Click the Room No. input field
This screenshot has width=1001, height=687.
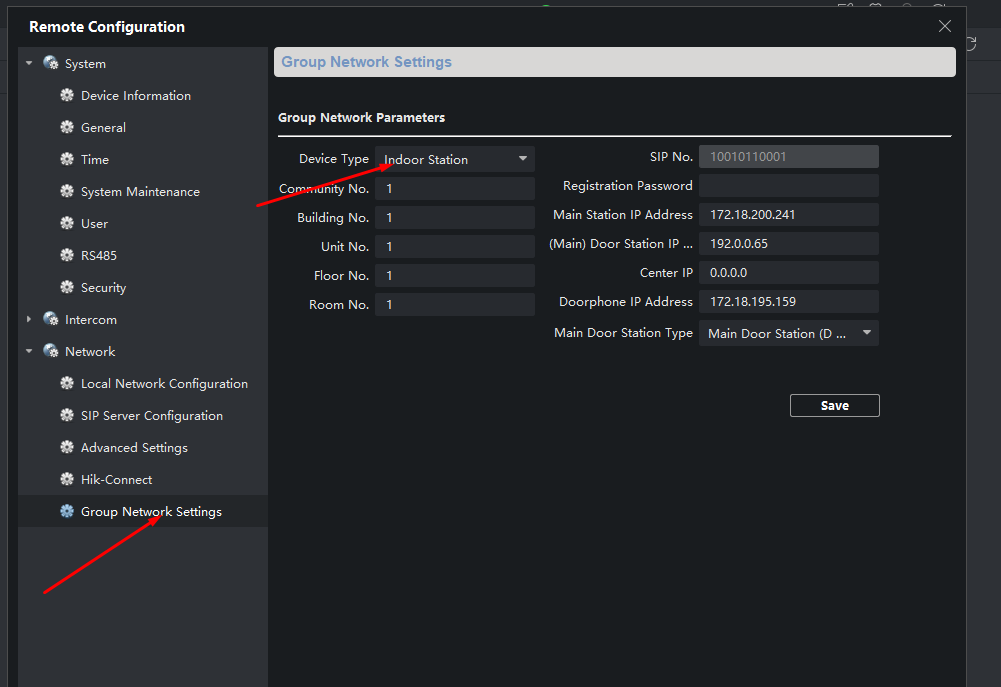coord(455,305)
